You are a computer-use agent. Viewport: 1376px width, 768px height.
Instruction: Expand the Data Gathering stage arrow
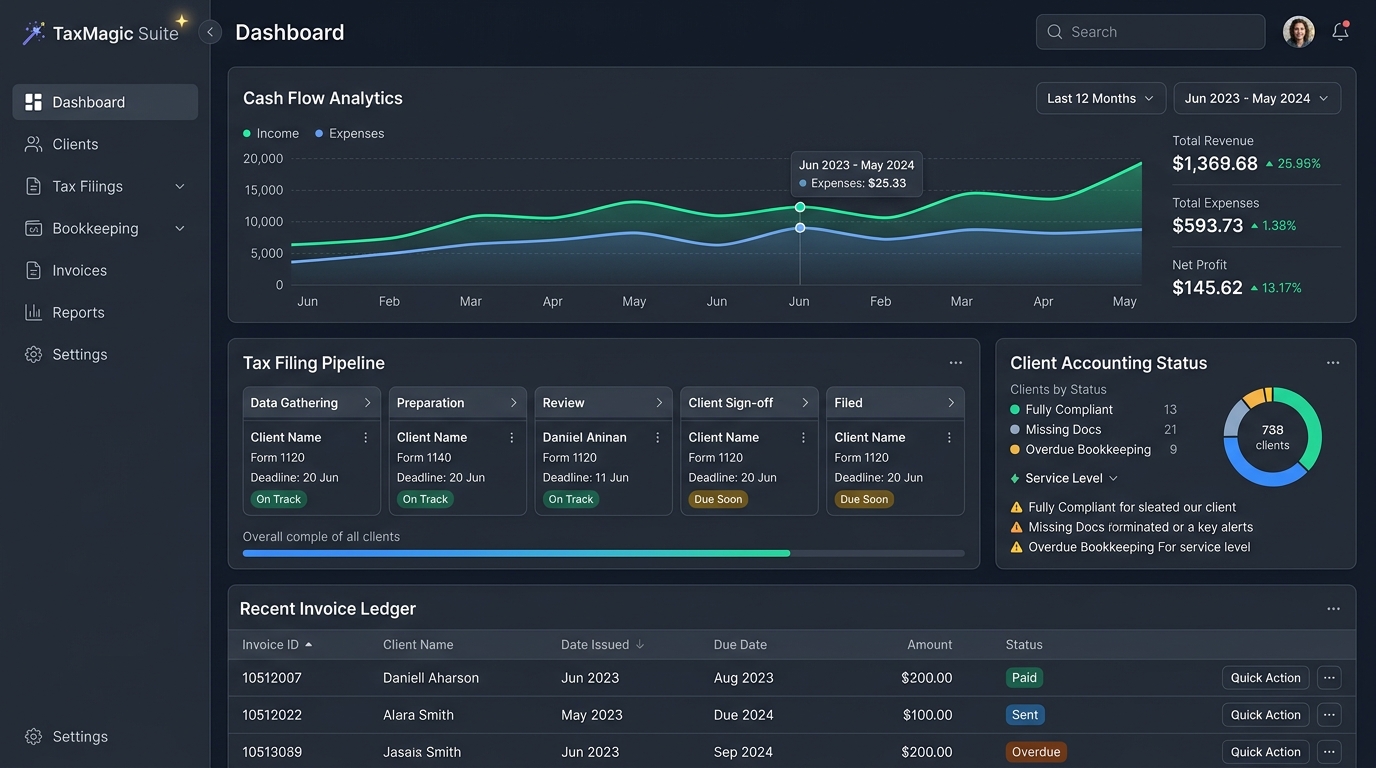click(x=367, y=403)
